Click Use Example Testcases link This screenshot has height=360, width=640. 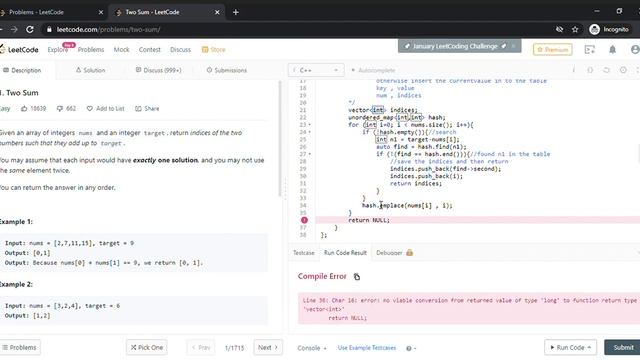[x=367, y=348]
